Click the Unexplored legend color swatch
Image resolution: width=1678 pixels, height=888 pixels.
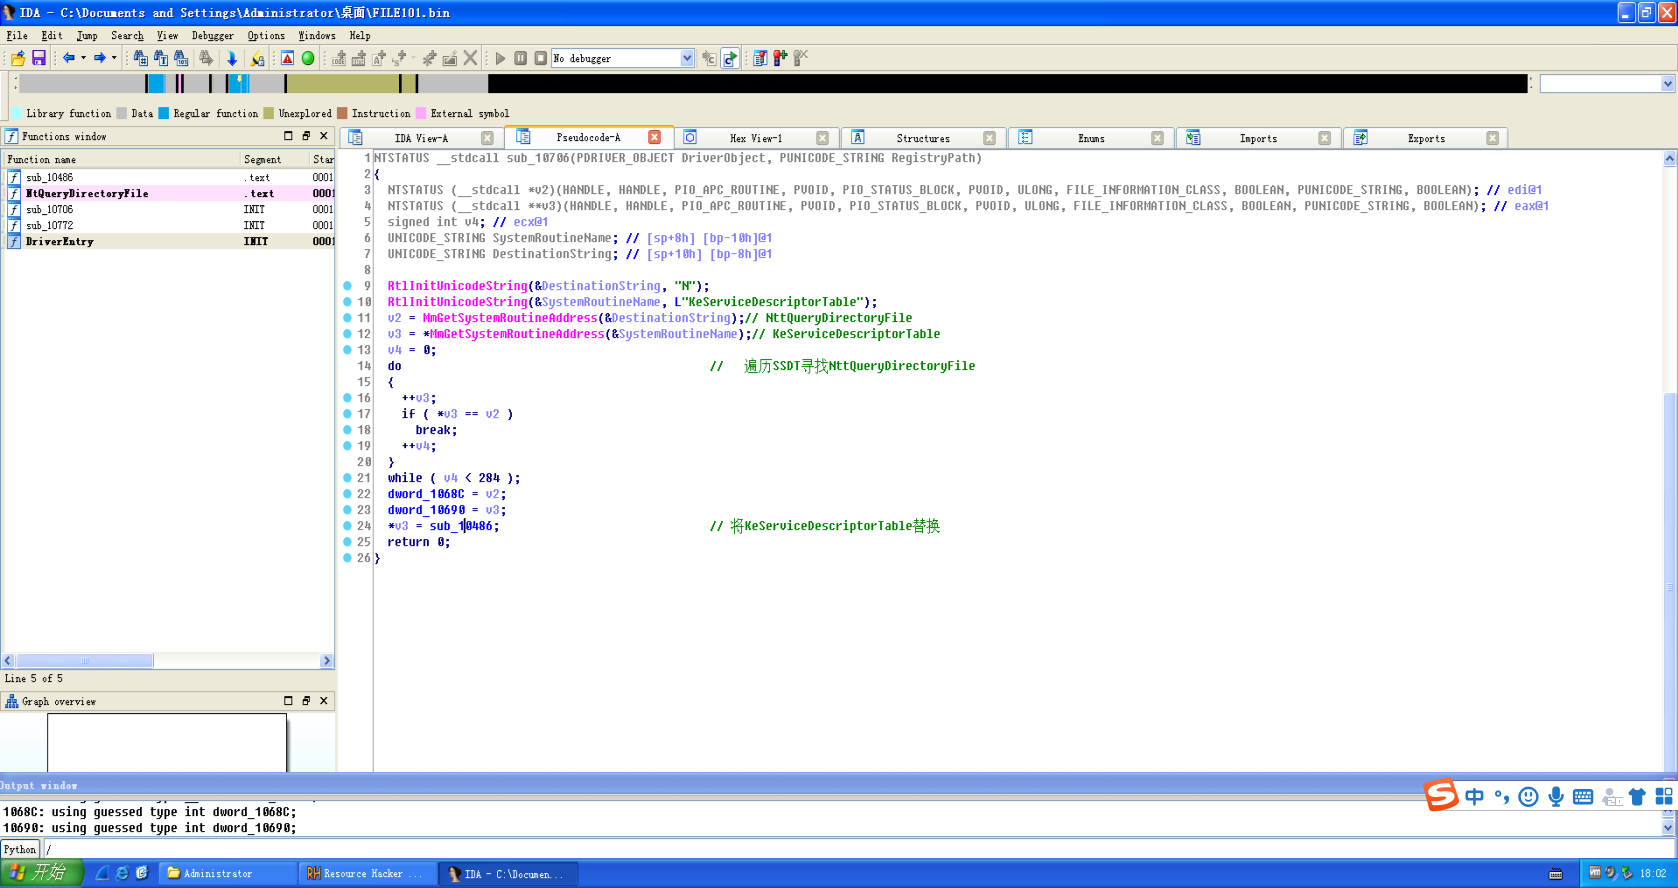[x=269, y=113]
